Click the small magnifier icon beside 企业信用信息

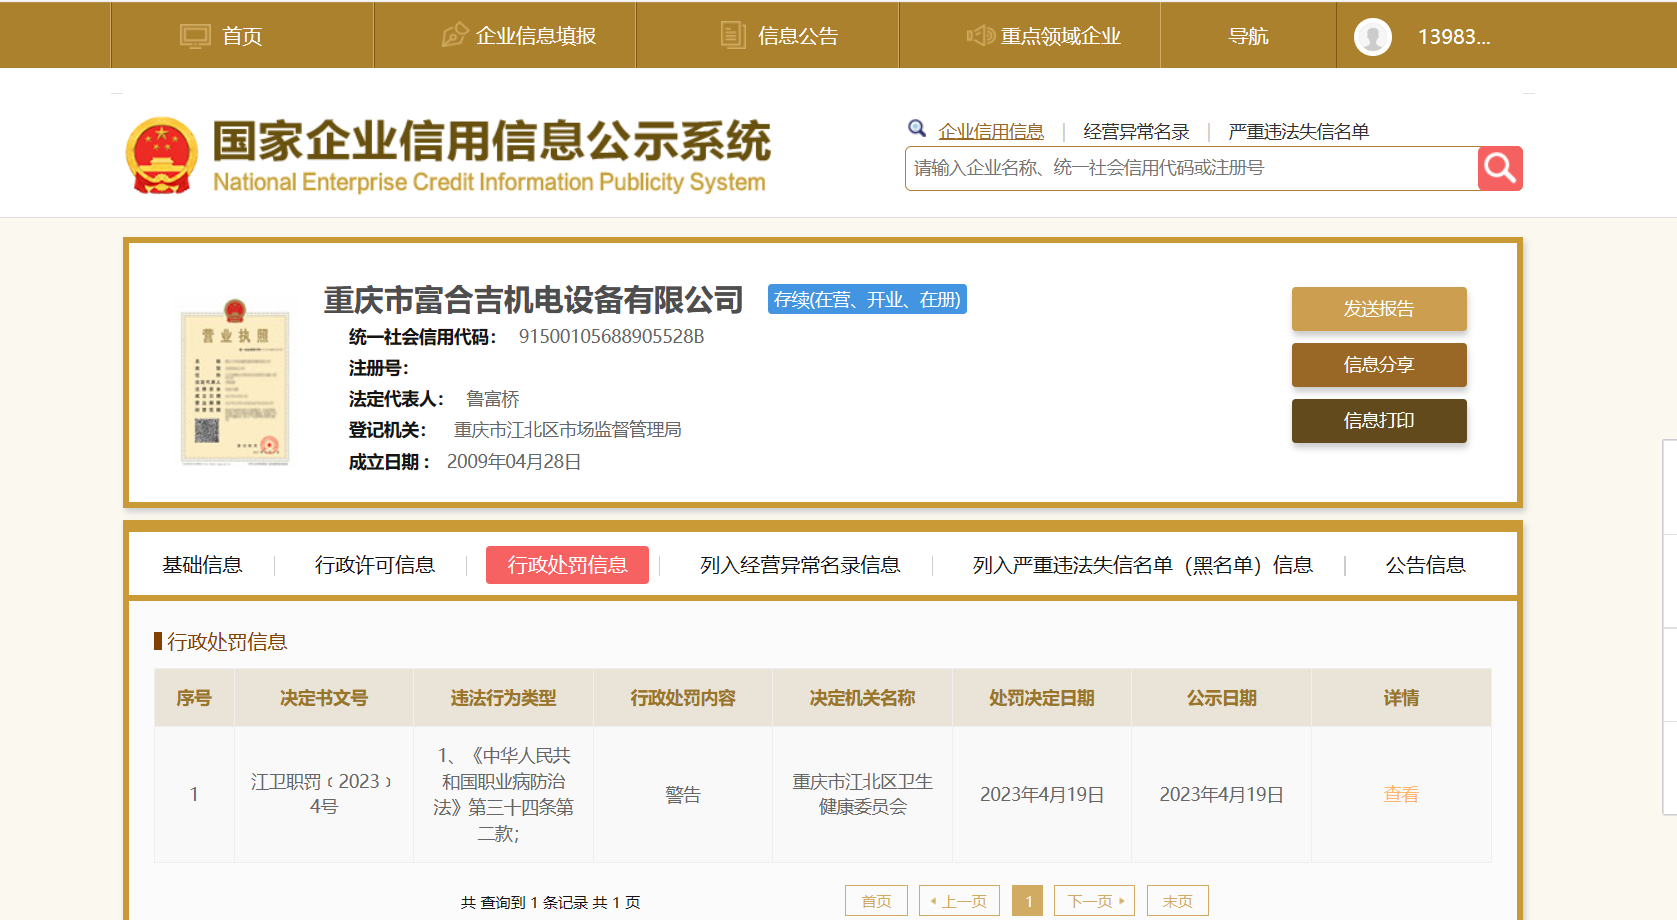[917, 128]
